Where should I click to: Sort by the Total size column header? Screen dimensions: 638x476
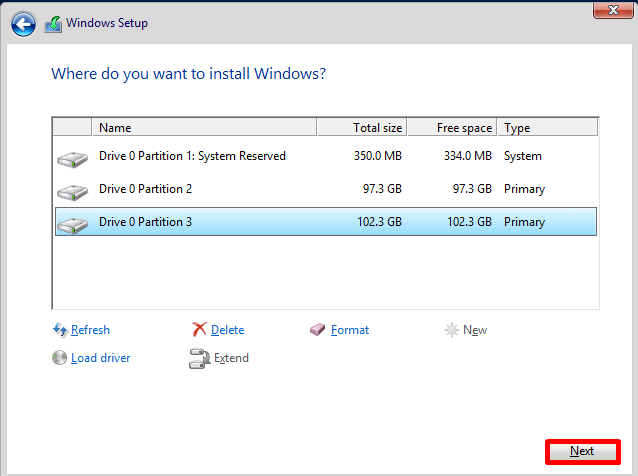point(362,128)
